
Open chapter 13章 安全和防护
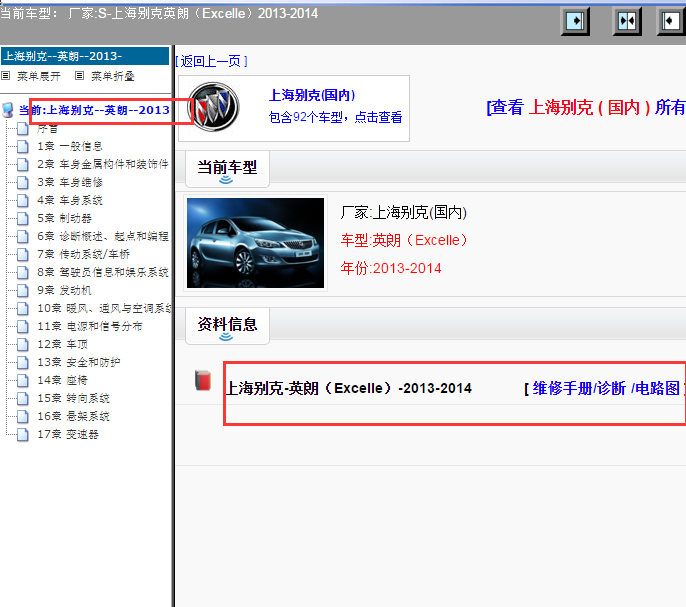(x=79, y=362)
